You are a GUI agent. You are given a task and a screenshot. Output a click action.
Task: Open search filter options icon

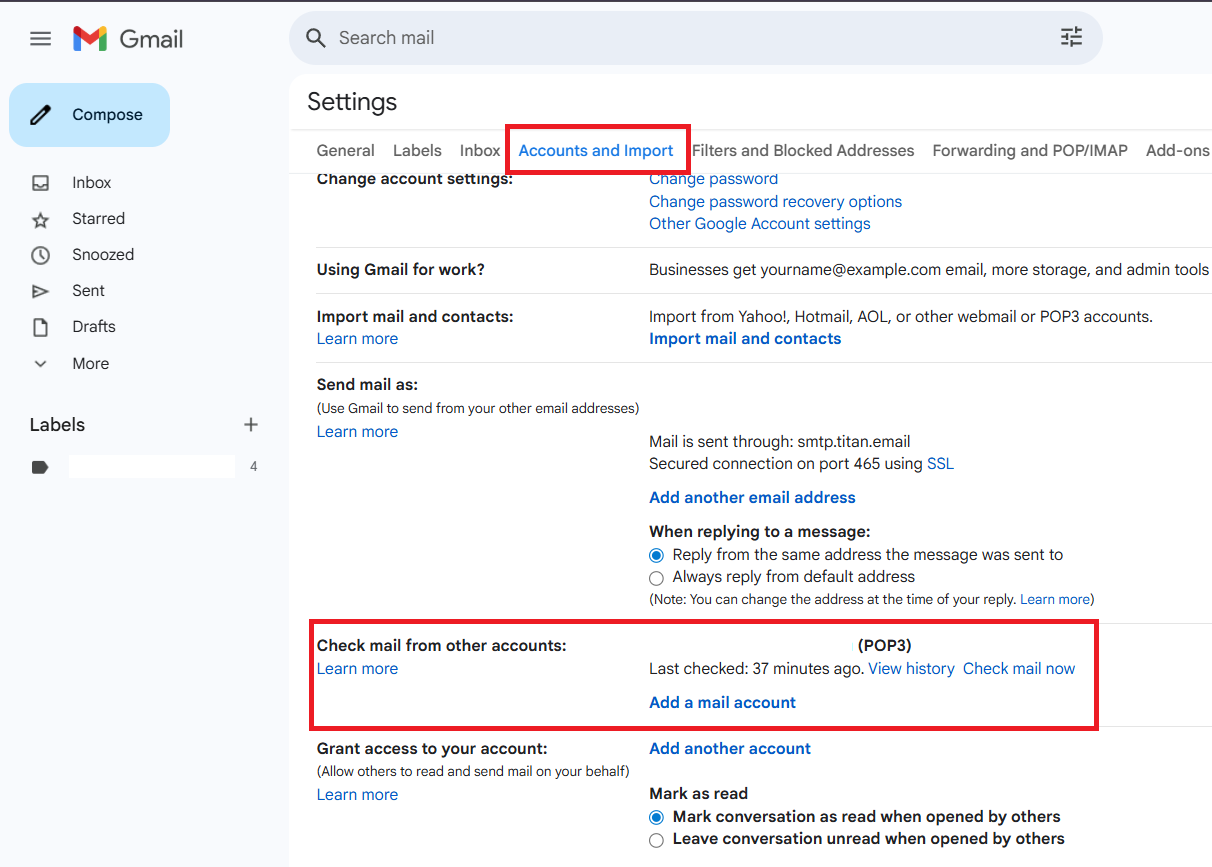tap(1071, 38)
